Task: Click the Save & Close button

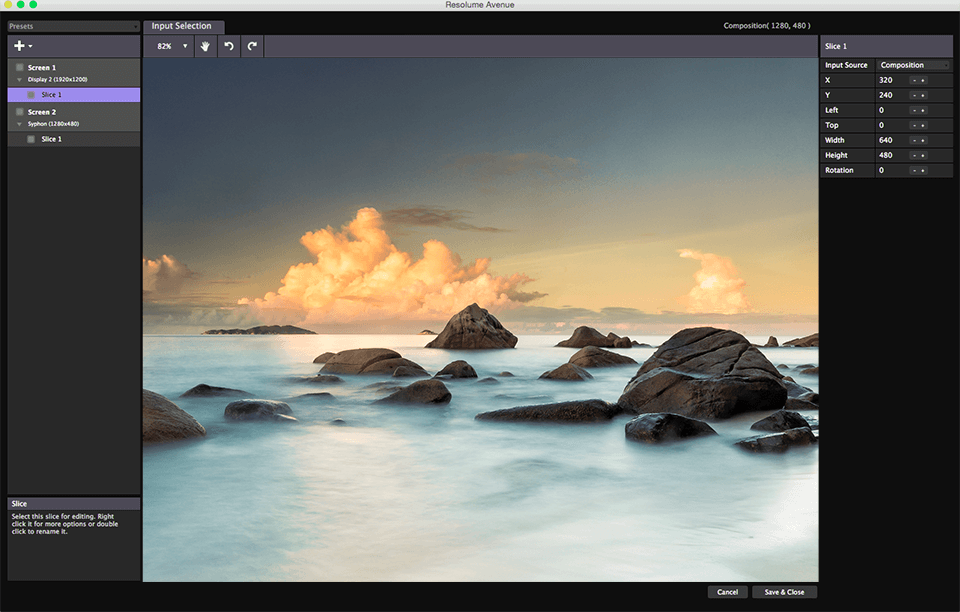Action: 784,592
